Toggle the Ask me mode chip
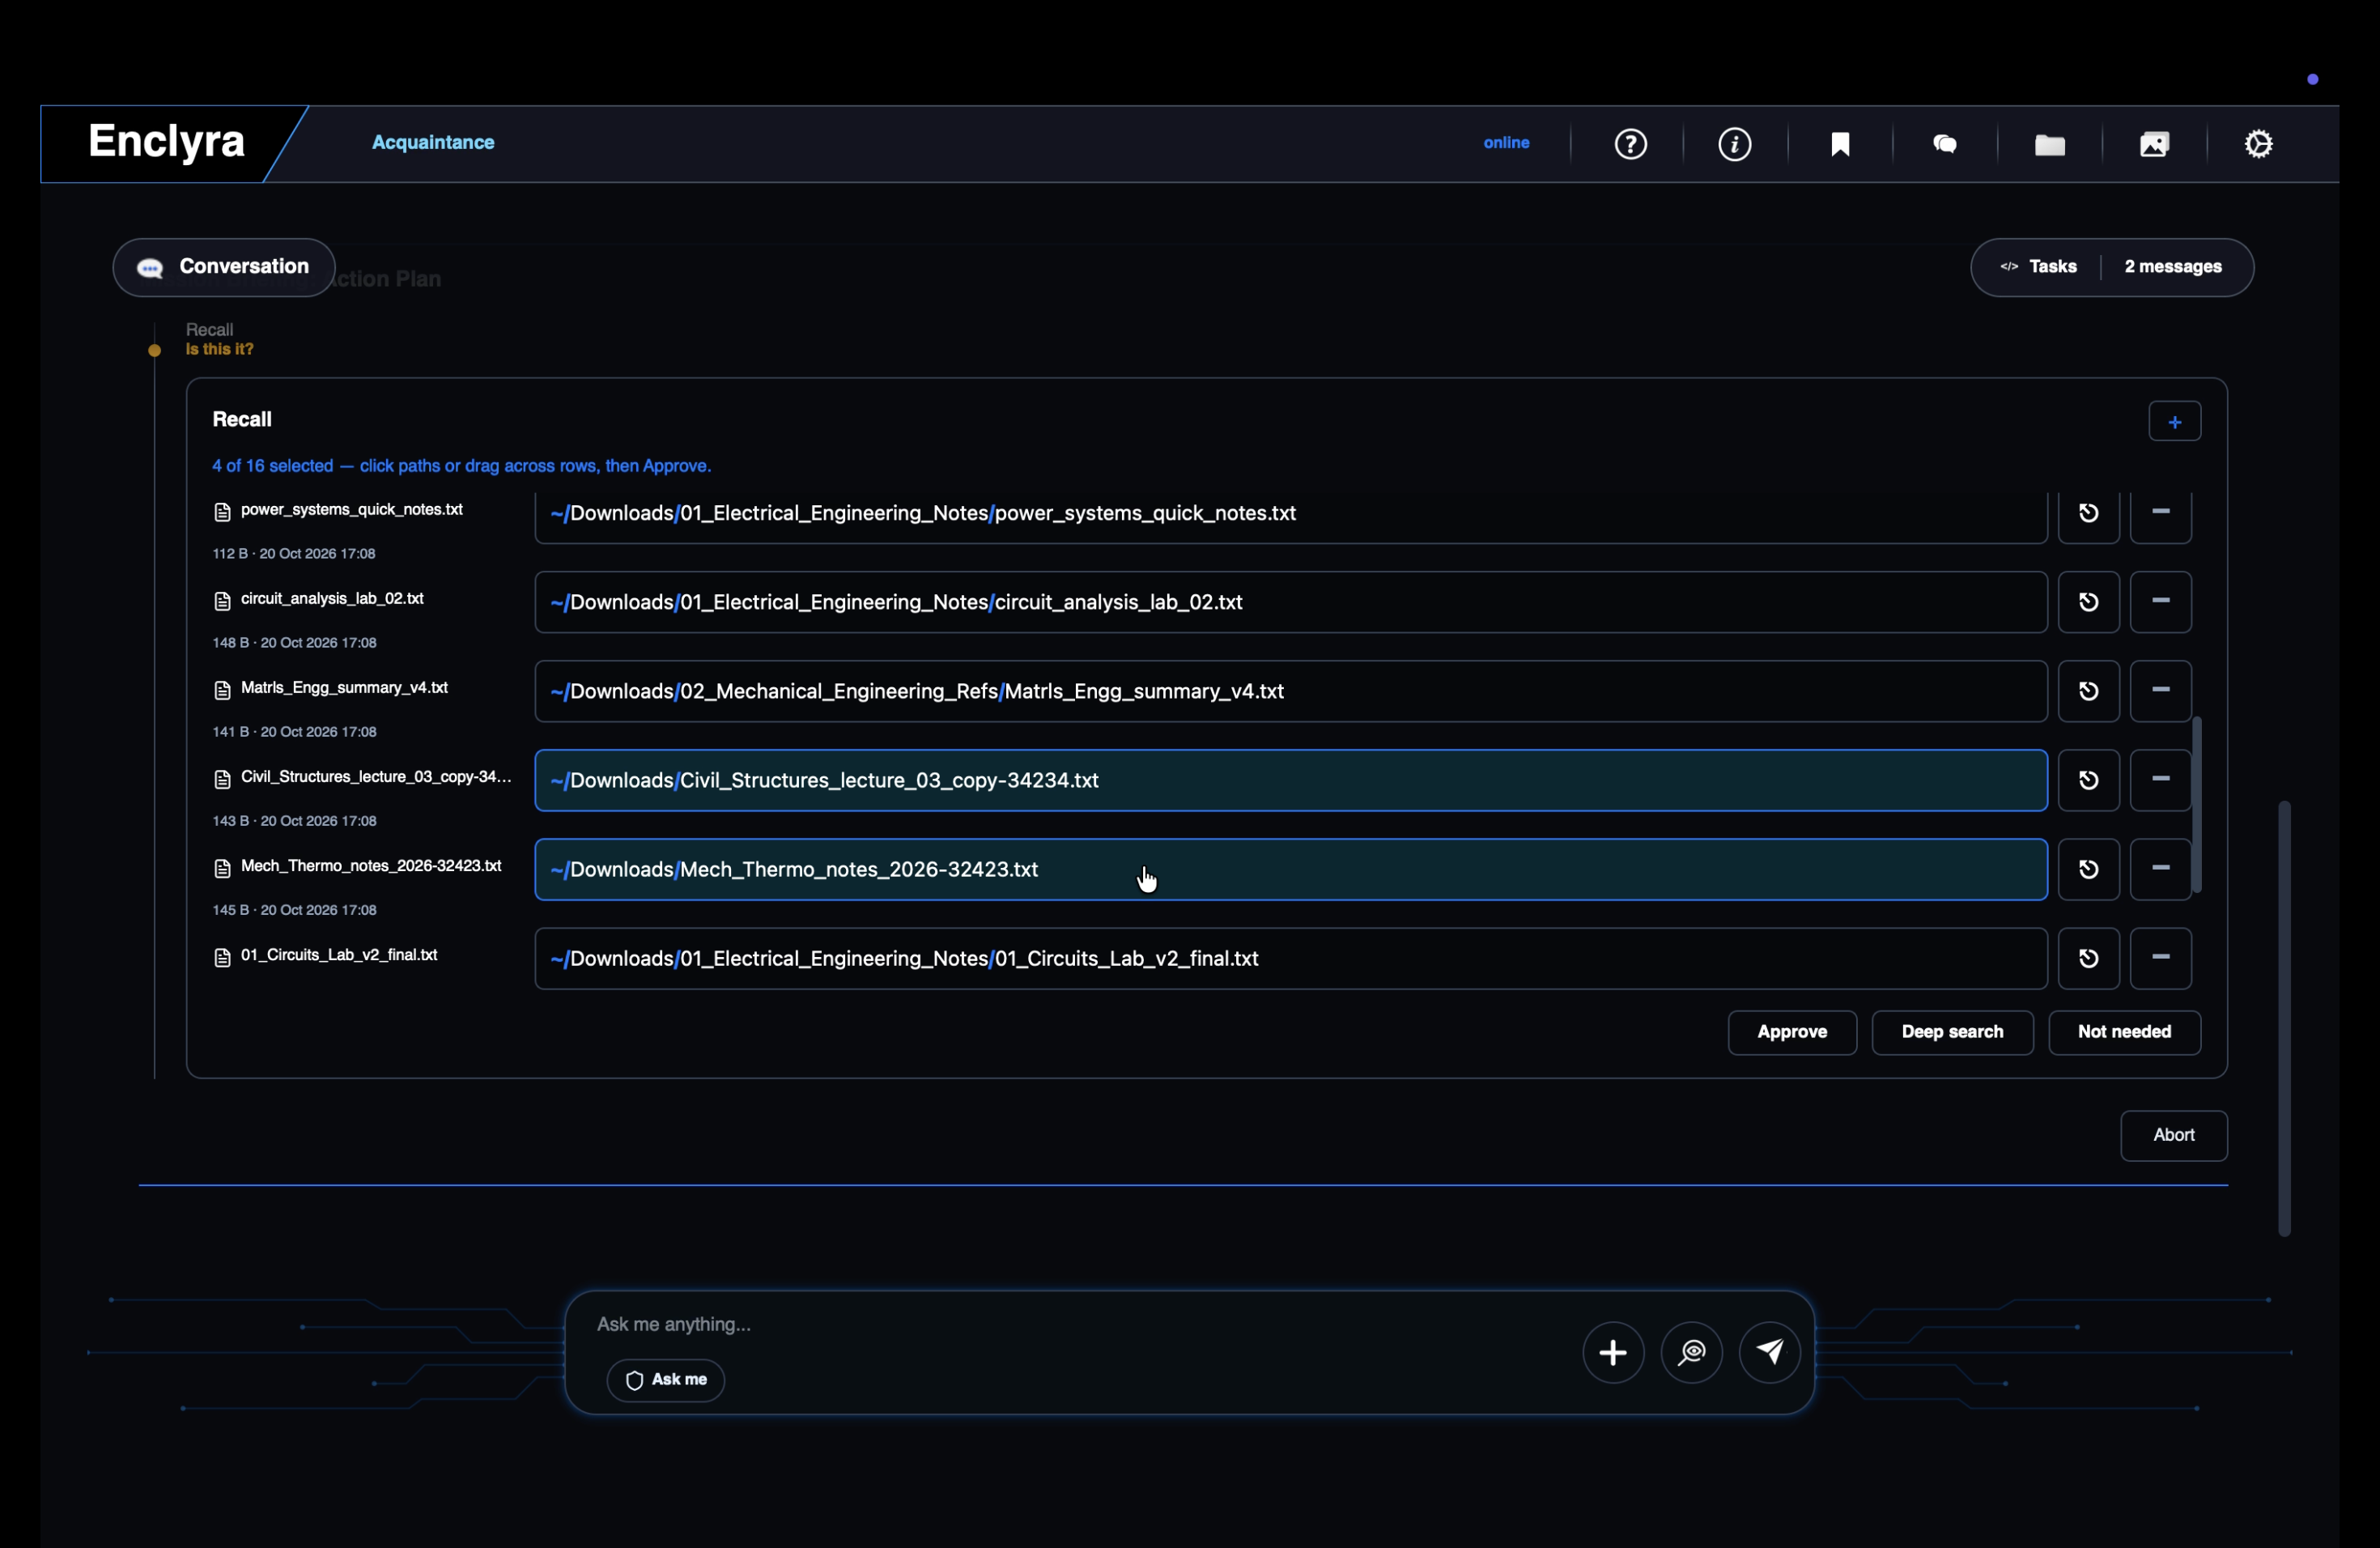Screen dimensions: 2380x1548 coord(666,1380)
